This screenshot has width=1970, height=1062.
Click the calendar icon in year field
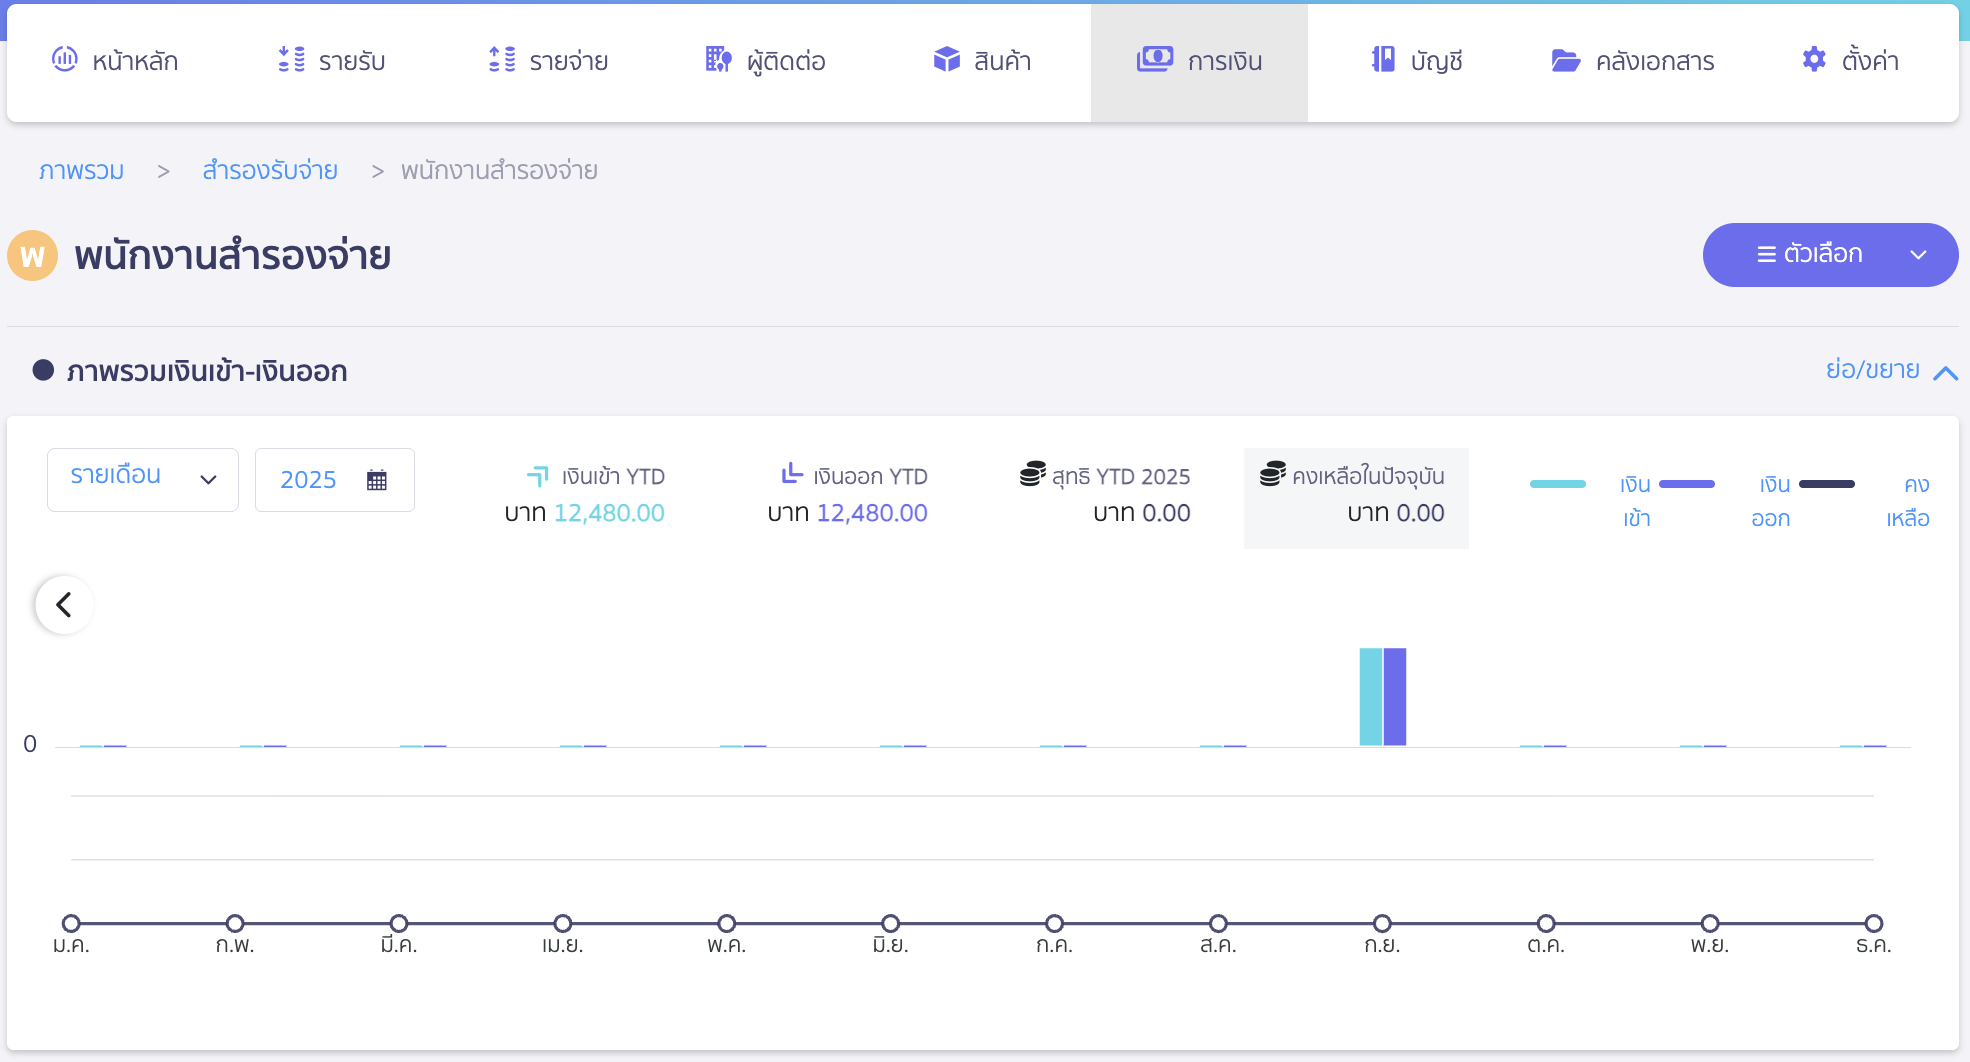377,480
